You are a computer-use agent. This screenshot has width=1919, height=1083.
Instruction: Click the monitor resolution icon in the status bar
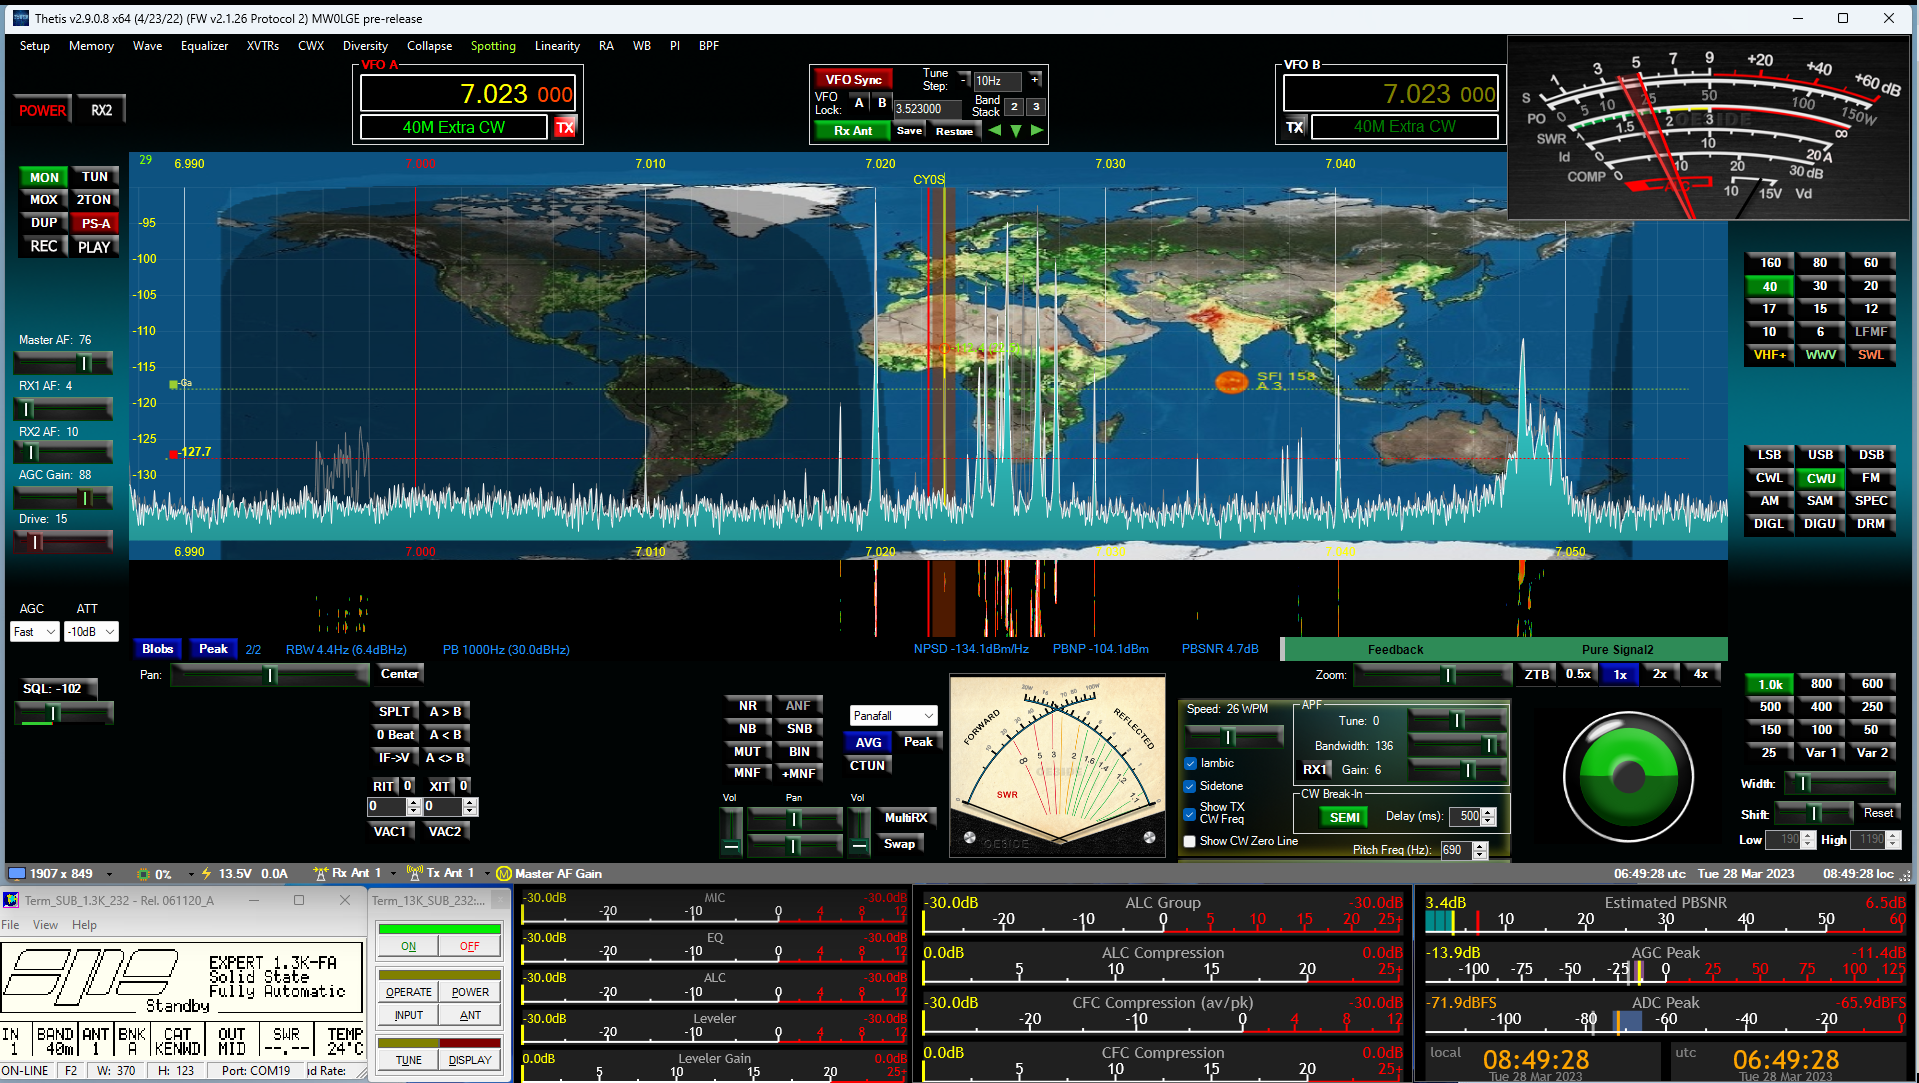tap(16, 873)
